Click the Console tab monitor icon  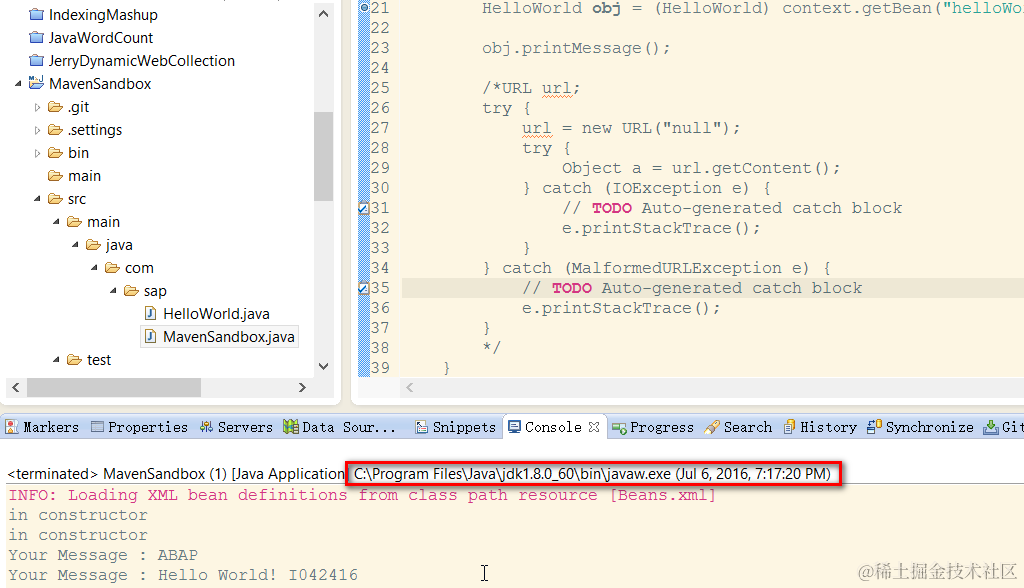[515, 427]
